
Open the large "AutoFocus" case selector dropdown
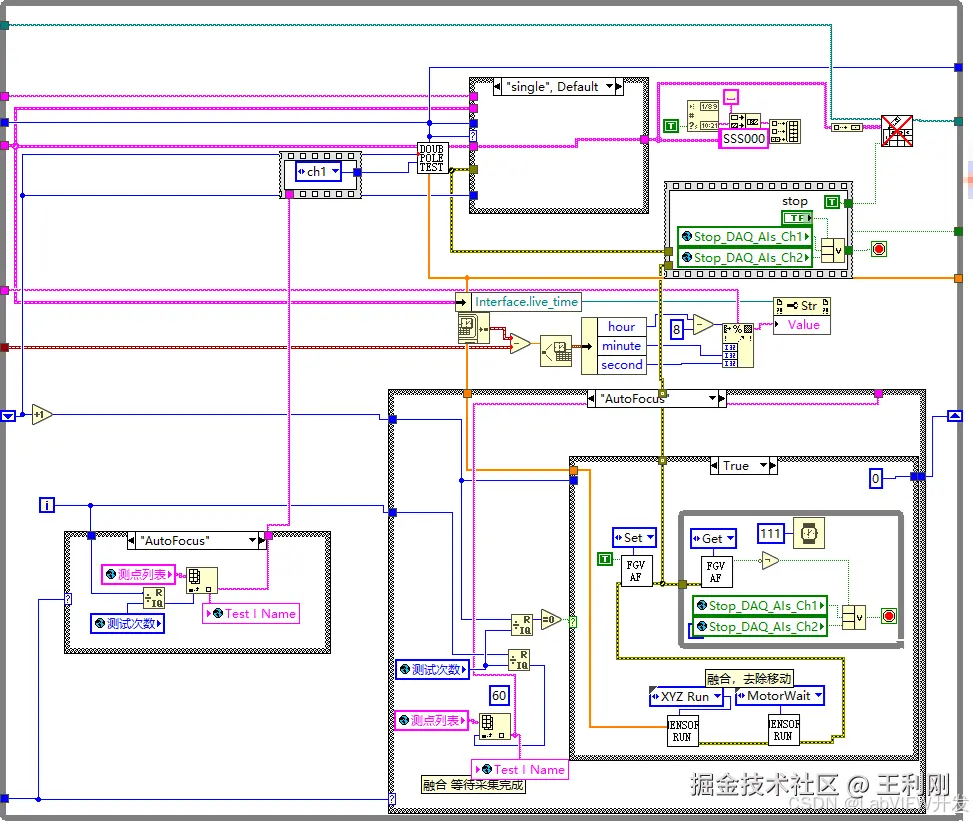[712, 398]
